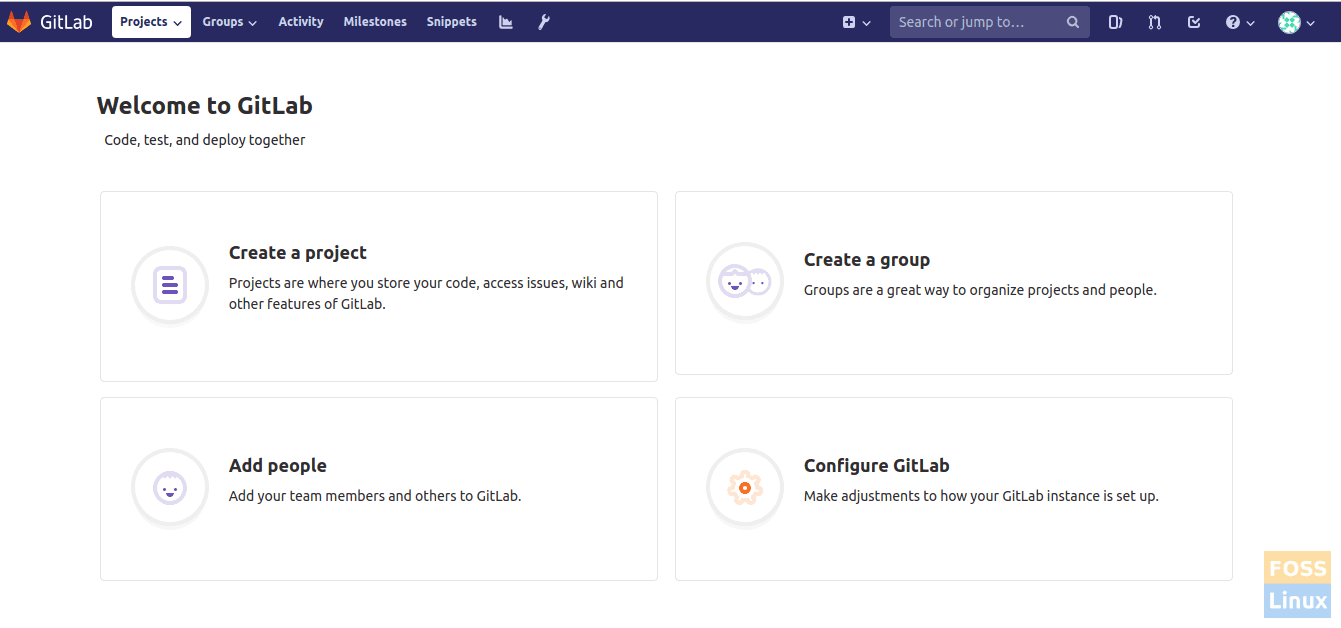1341x628 pixels.
Task: Expand the chevron beside the plus icon
Action: pos(866,23)
